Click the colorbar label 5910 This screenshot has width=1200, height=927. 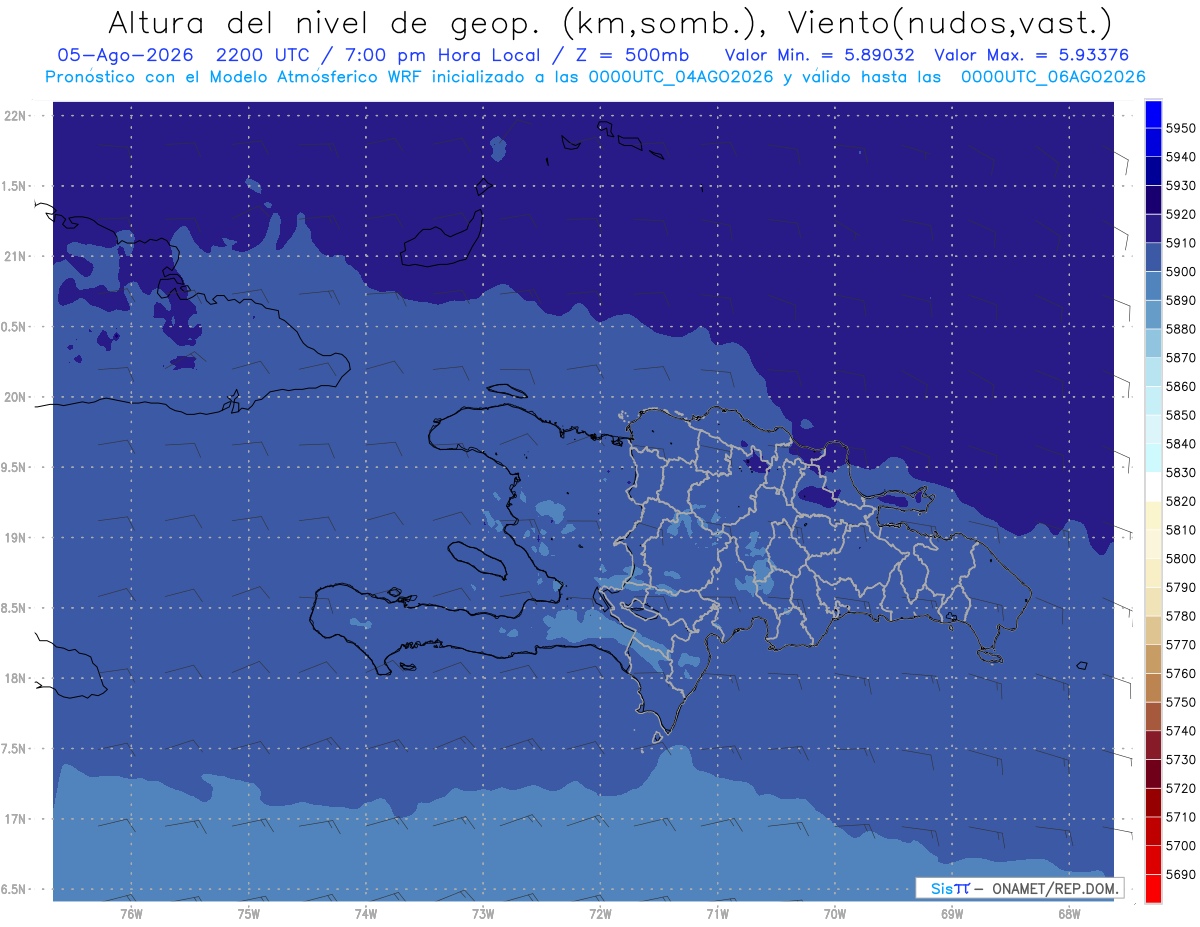[1181, 243]
